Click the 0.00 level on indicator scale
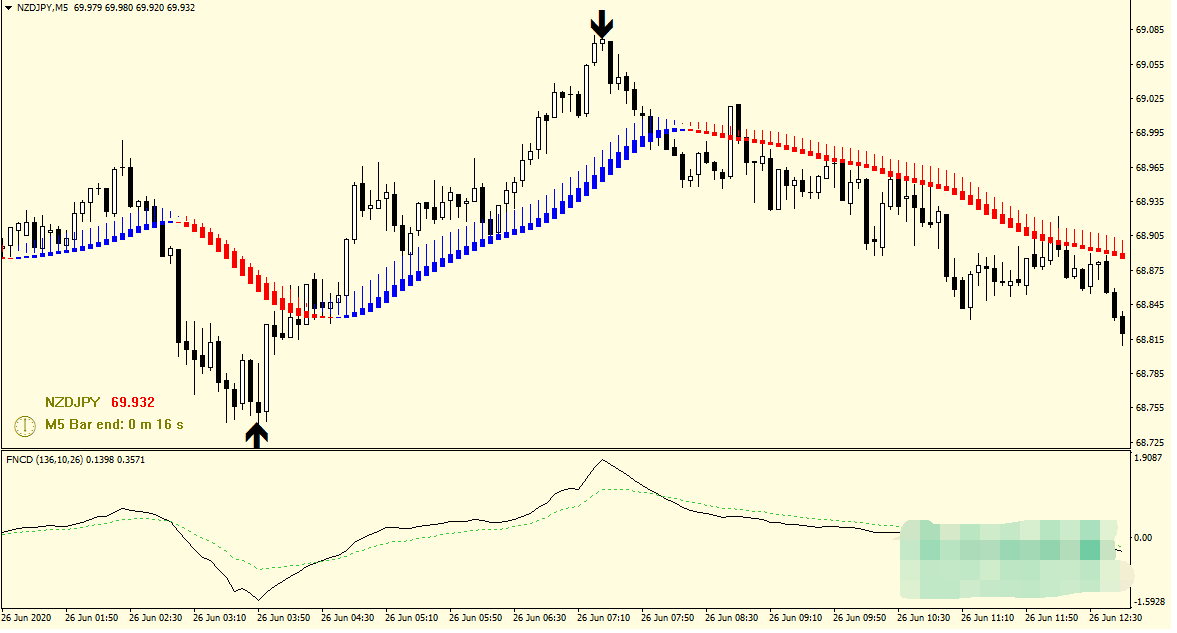 coord(1144,538)
